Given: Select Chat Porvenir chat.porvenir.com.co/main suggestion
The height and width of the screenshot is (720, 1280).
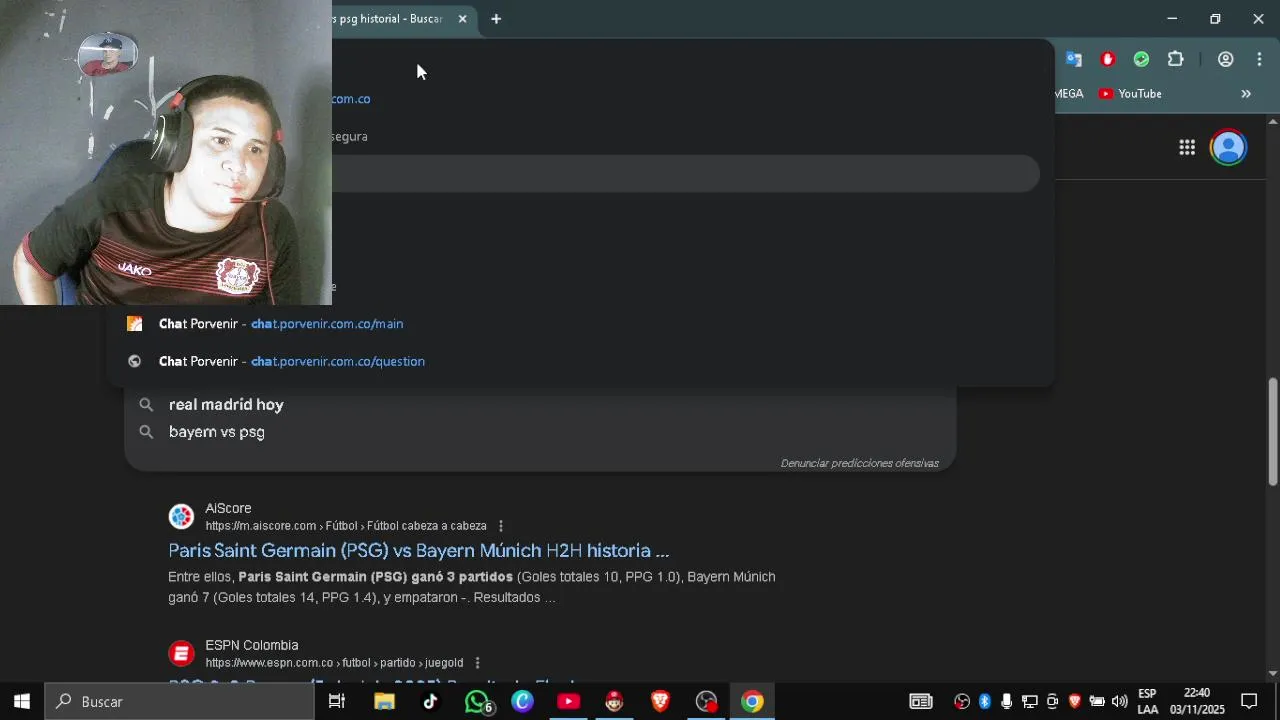Looking at the screenshot, I should click(580, 324).
